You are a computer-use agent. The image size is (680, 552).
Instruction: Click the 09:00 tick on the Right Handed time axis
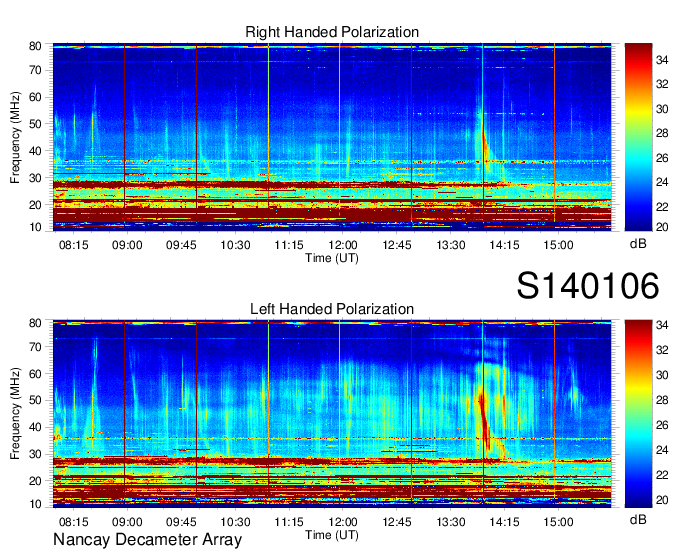point(127,245)
